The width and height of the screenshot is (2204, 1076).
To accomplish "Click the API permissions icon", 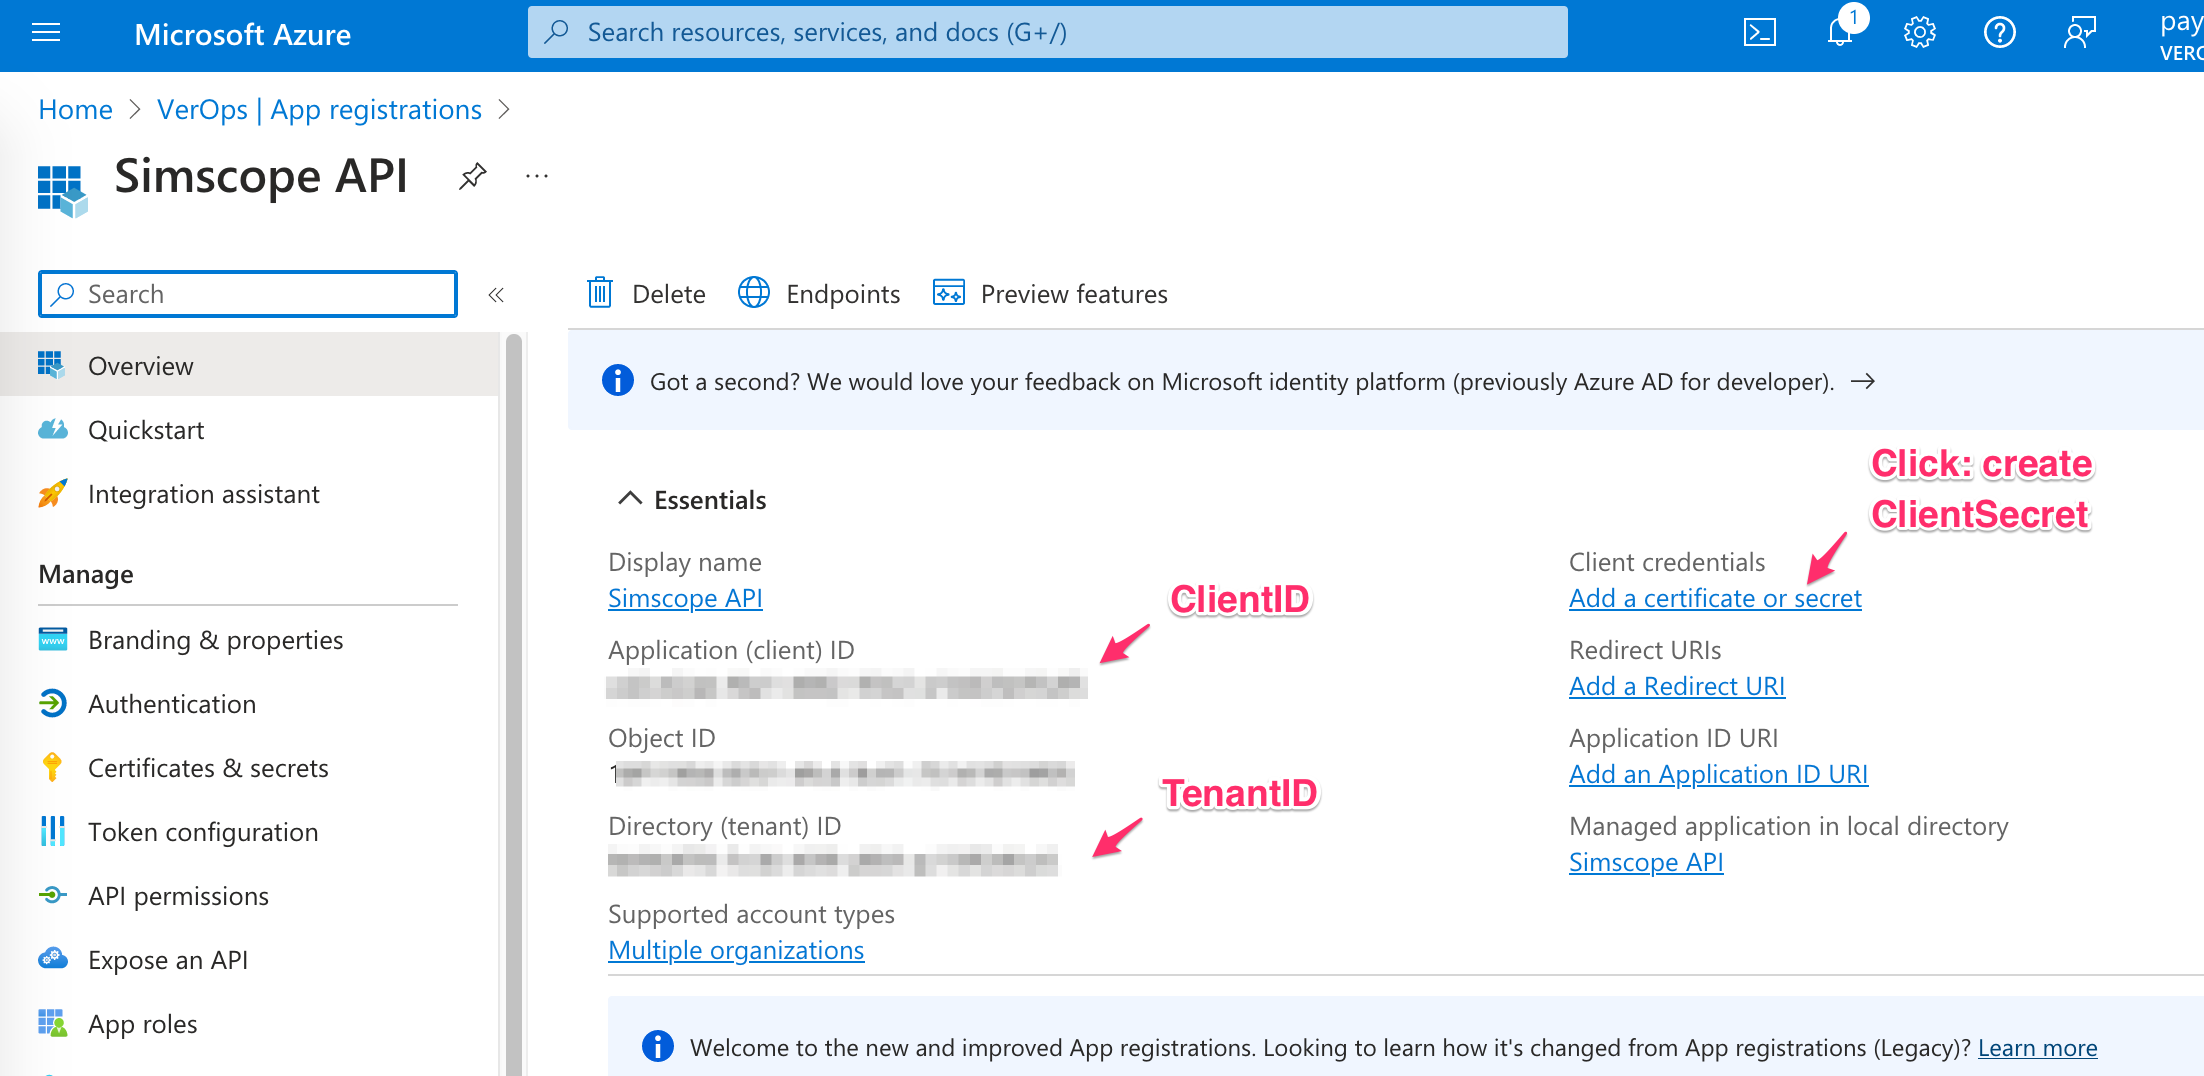I will pyautogui.click(x=52, y=895).
